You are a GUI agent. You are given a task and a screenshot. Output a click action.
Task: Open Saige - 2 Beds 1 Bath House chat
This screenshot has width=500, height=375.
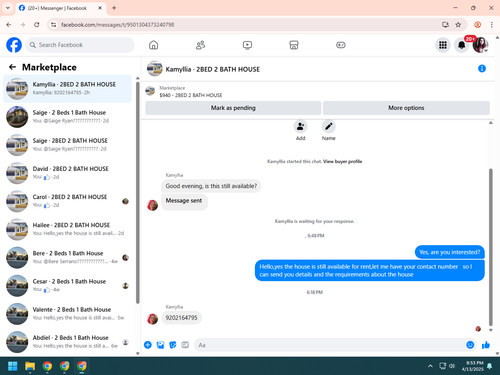click(67, 117)
